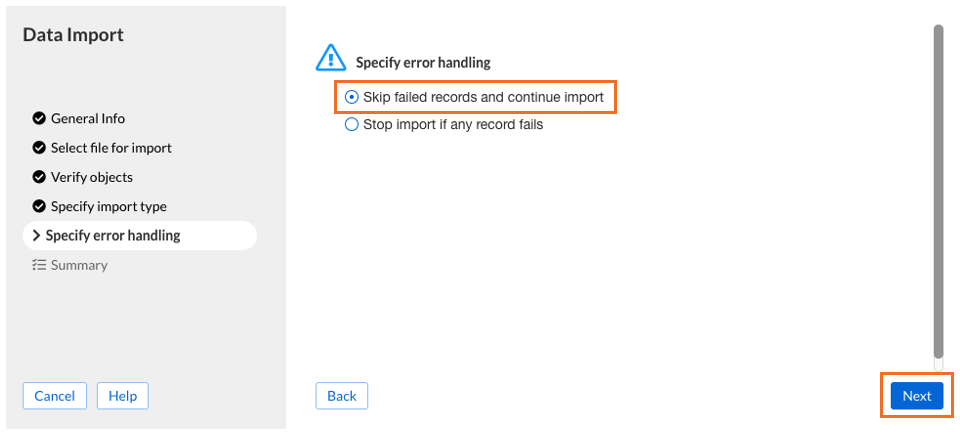
Task: Click the vertical scrollbar thumb
Action: pos(938,191)
